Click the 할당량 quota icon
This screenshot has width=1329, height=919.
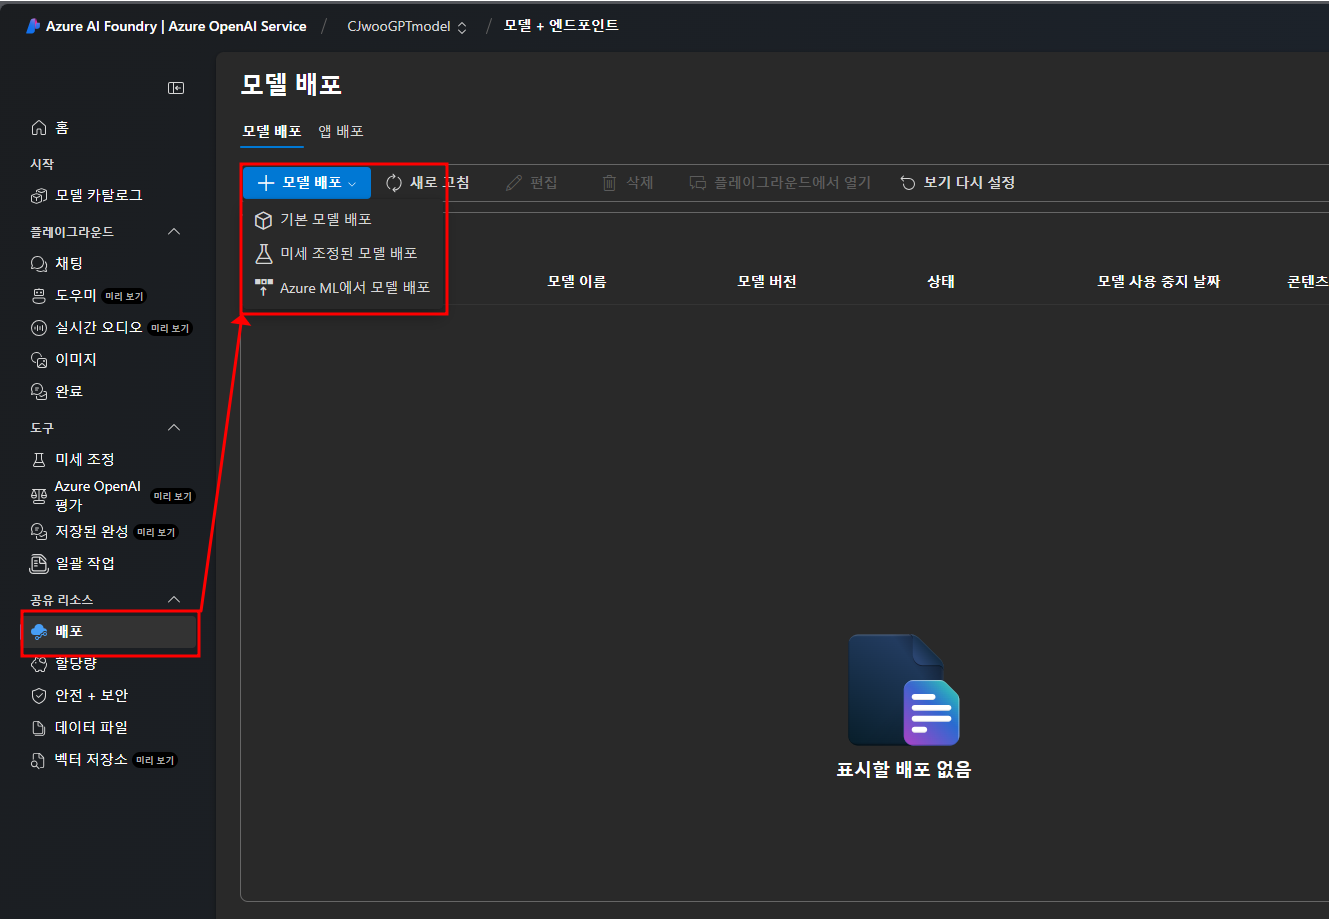click(x=39, y=663)
